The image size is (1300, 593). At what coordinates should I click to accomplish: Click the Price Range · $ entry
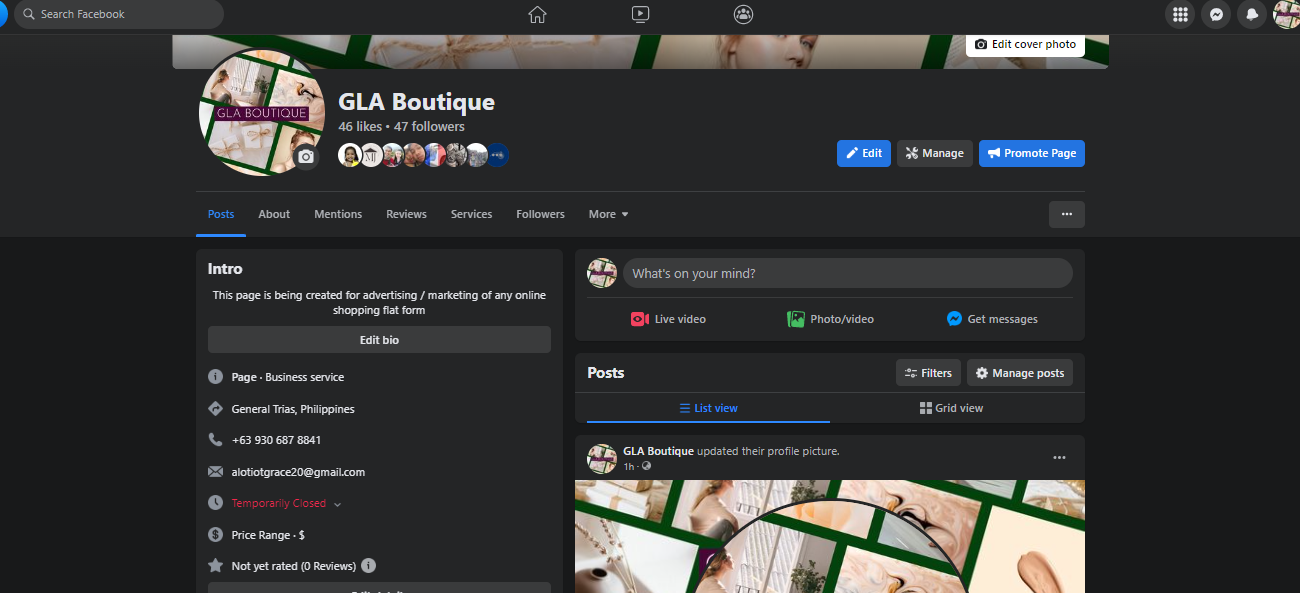(268, 535)
